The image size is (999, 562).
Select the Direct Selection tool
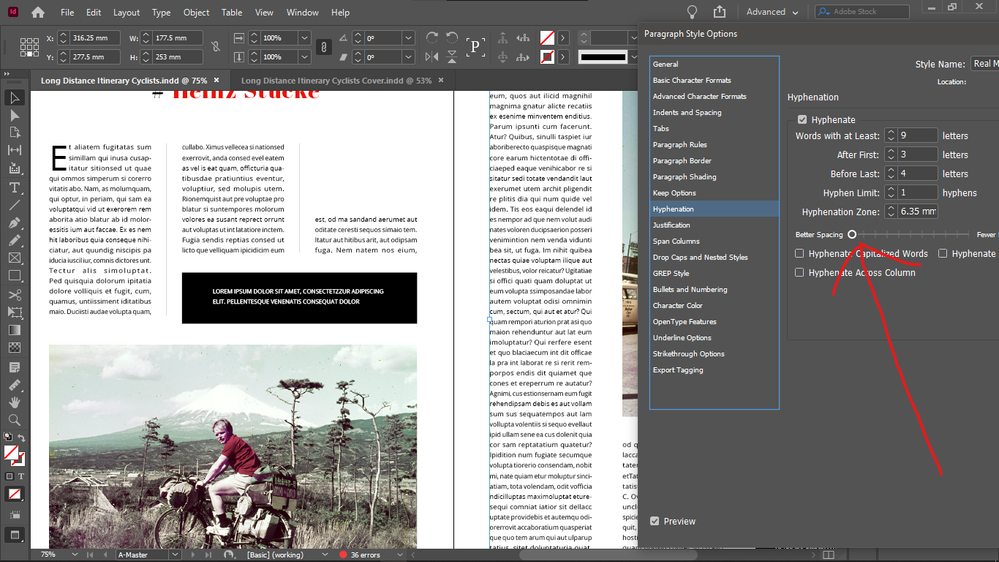click(14, 115)
